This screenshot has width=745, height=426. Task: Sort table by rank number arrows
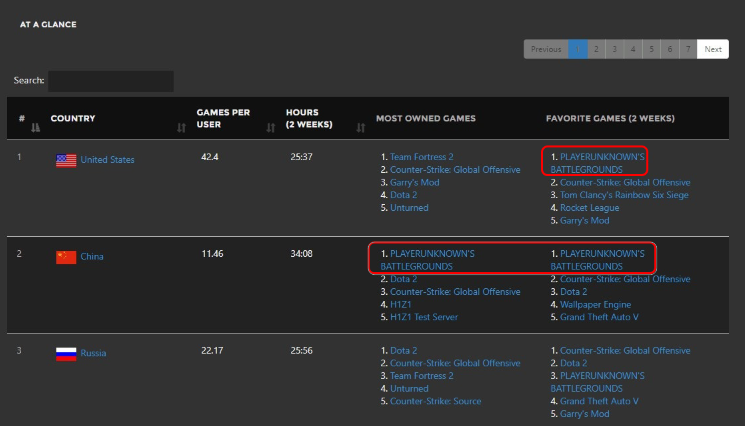click(36, 127)
